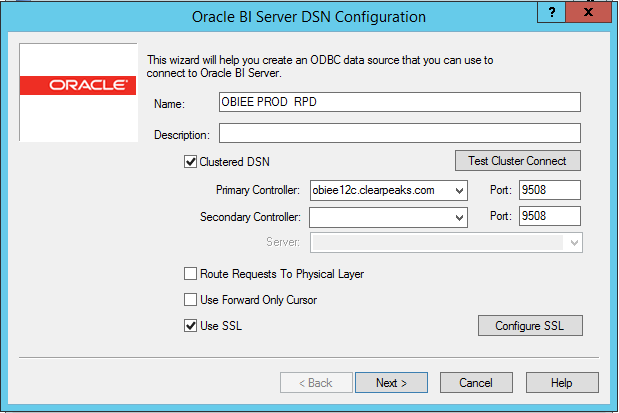Click the Name field containing OBIEE PROD RPD
619x413 pixels.
(x=400, y=102)
